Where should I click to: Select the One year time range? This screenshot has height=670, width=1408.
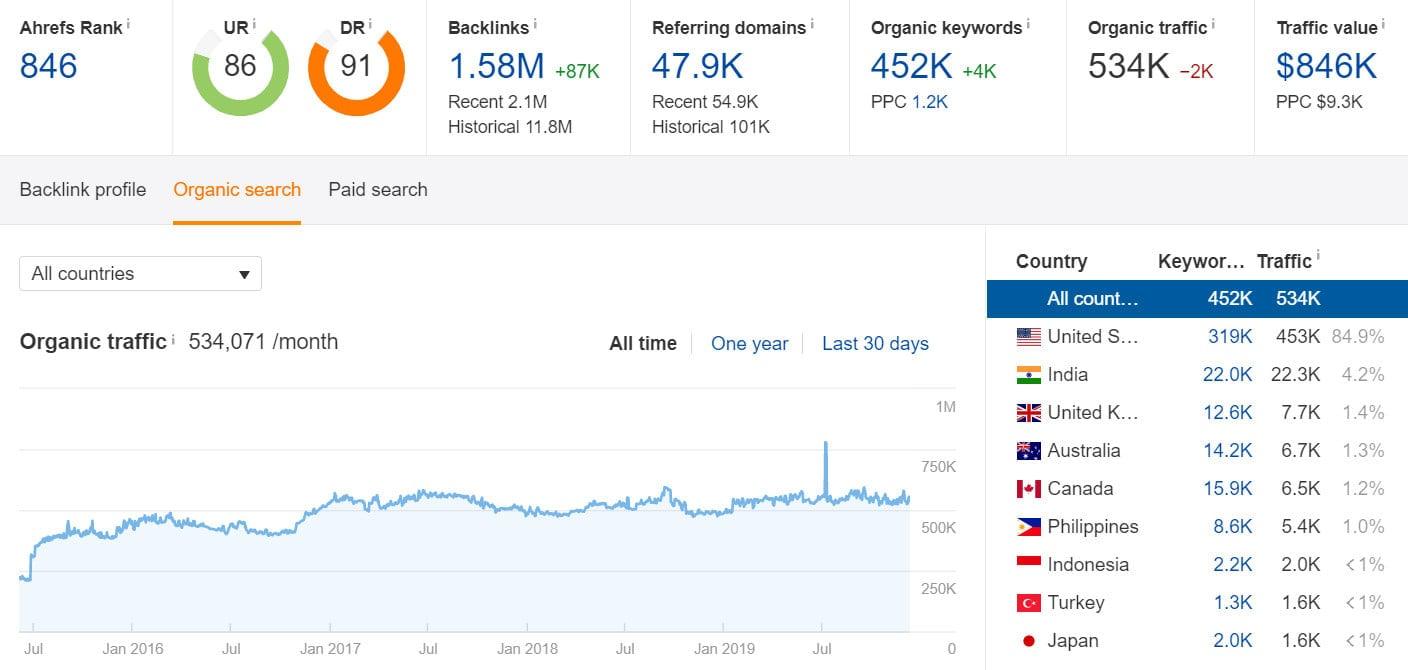750,343
